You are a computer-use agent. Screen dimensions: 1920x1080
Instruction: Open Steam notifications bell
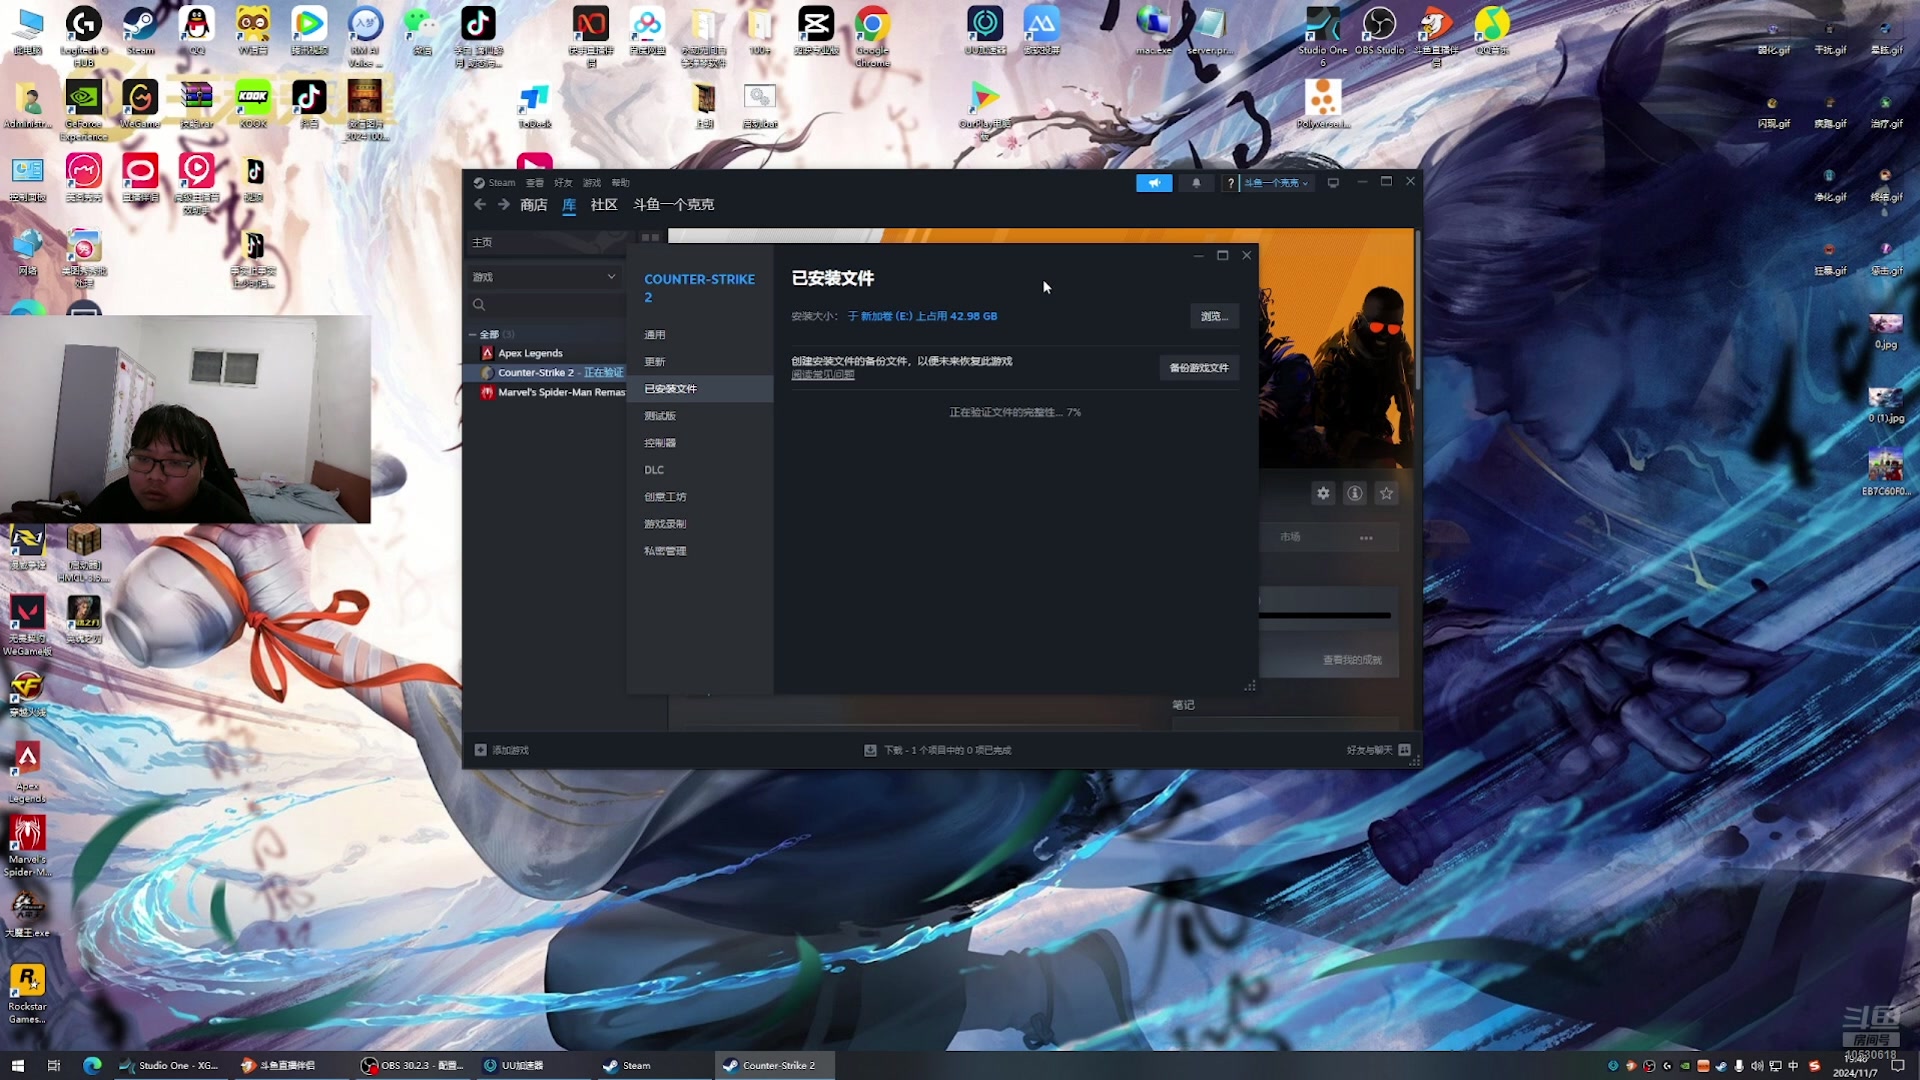pyautogui.click(x=1196, y=183)
